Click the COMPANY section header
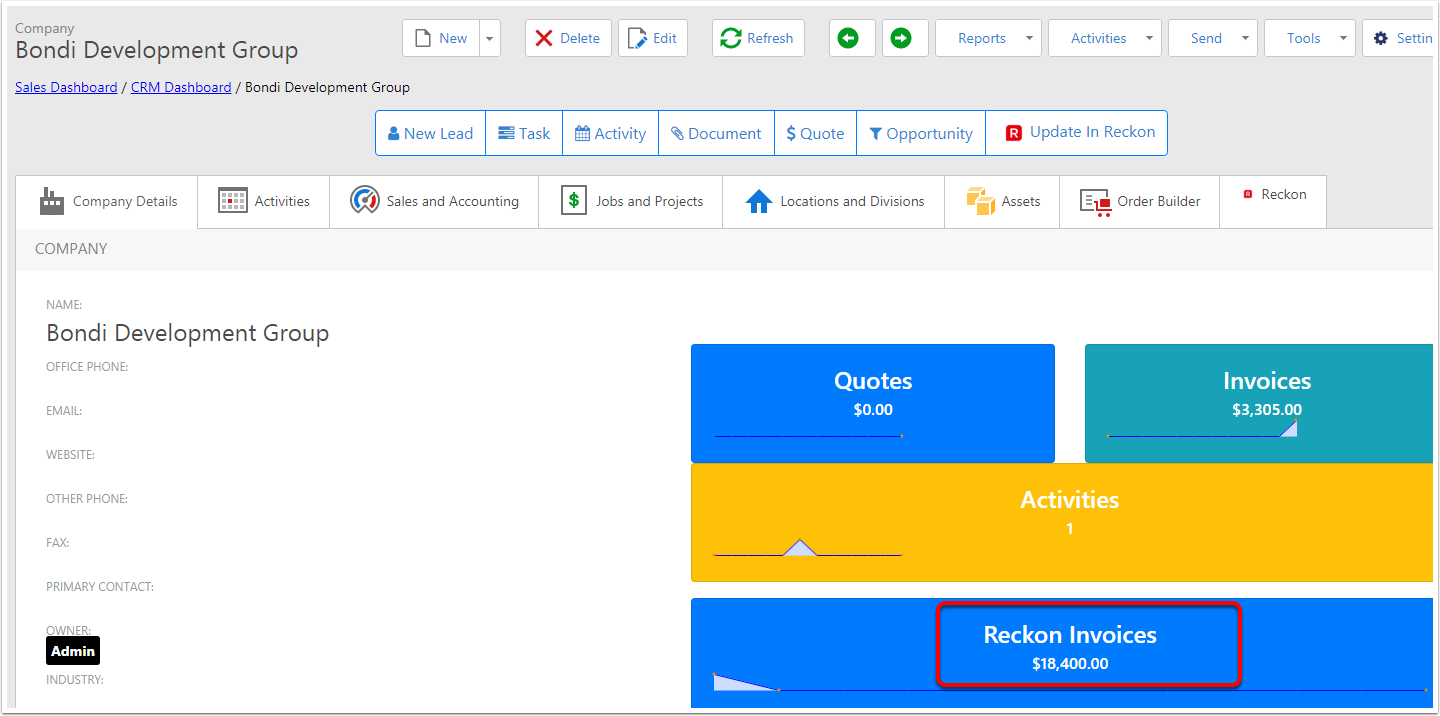The width and height of the screenshot is (1440, 716). pos(71,249)
